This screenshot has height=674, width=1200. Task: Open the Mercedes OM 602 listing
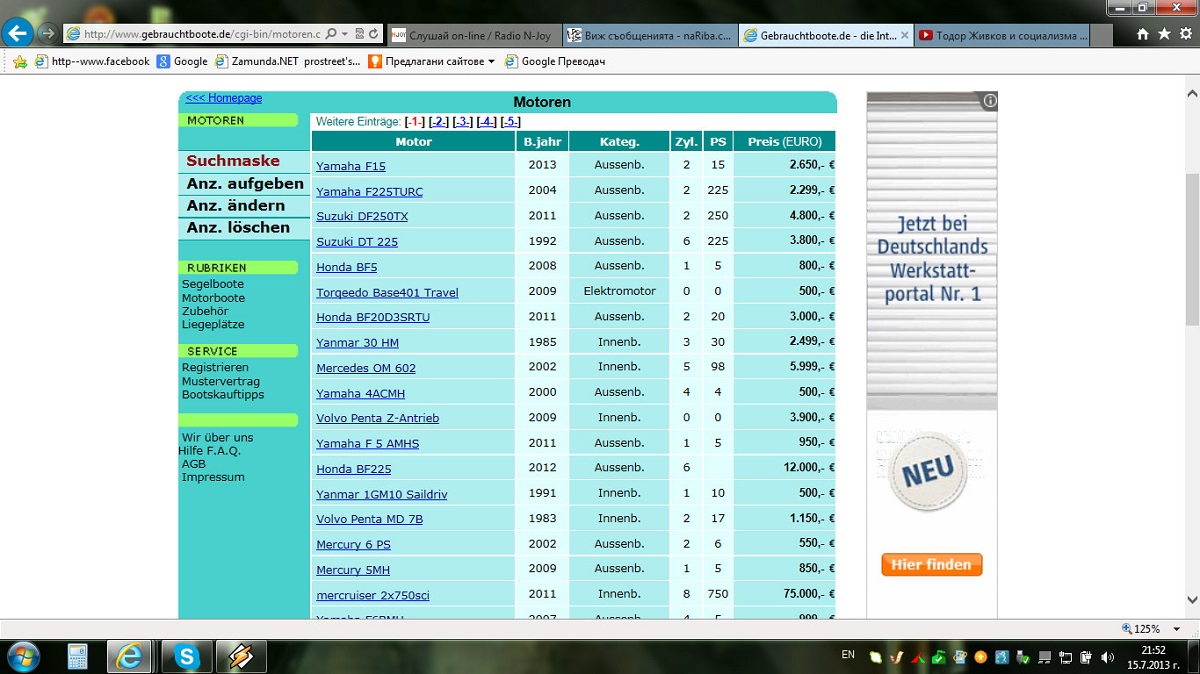click(366, 368)
